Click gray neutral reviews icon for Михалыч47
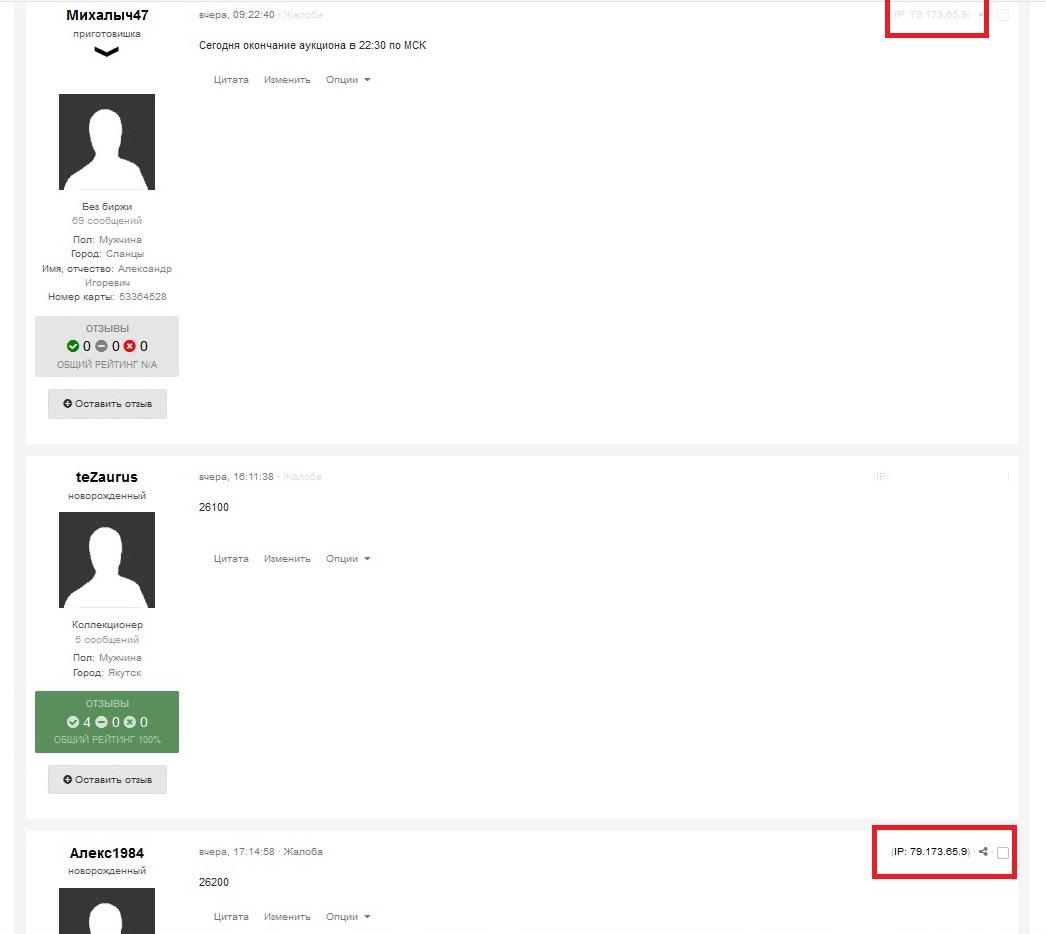This screenshot has height=934, width=1046. coord(101,346)
